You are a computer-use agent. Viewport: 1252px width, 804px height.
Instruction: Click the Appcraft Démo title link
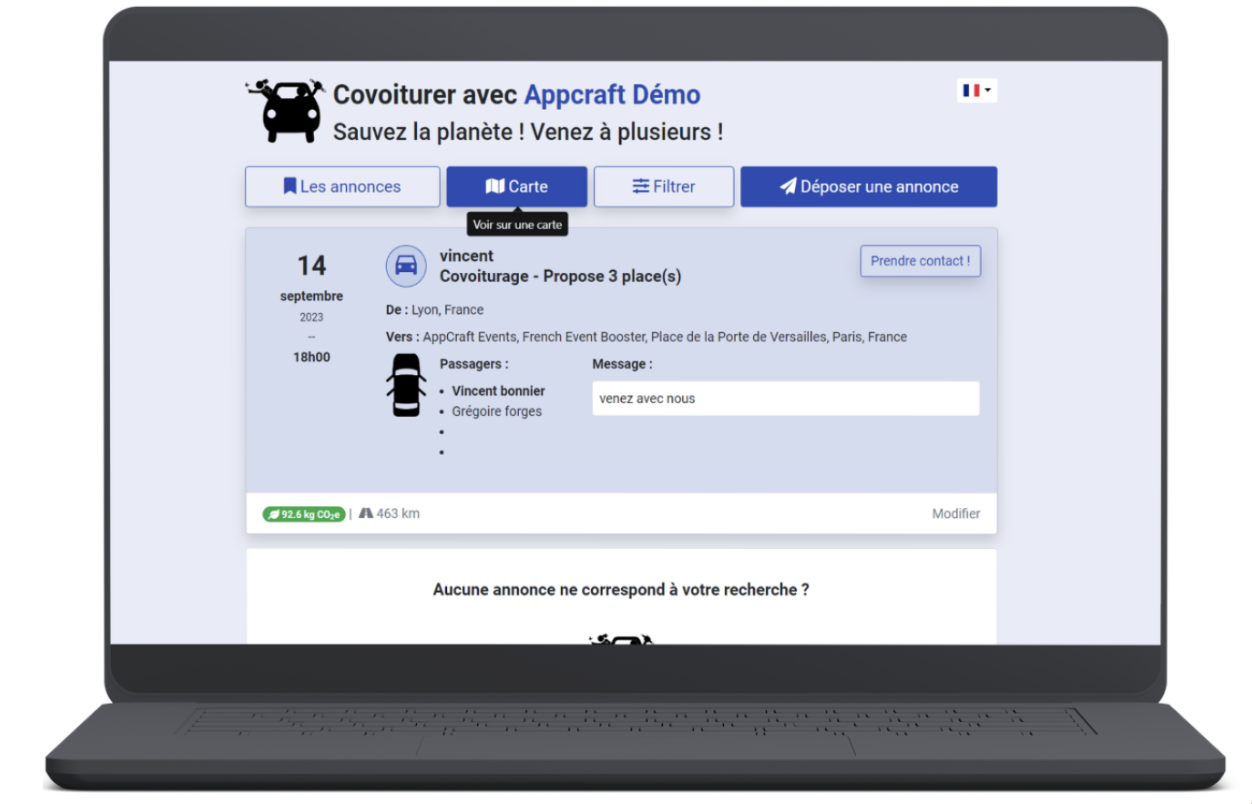tap(612, 95)
